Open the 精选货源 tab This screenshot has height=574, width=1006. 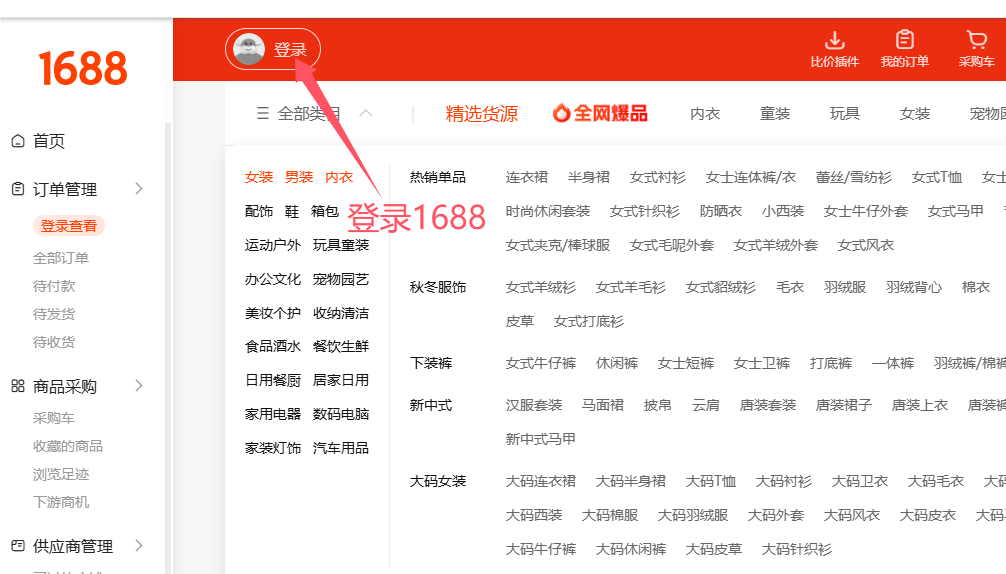(482, 114)
